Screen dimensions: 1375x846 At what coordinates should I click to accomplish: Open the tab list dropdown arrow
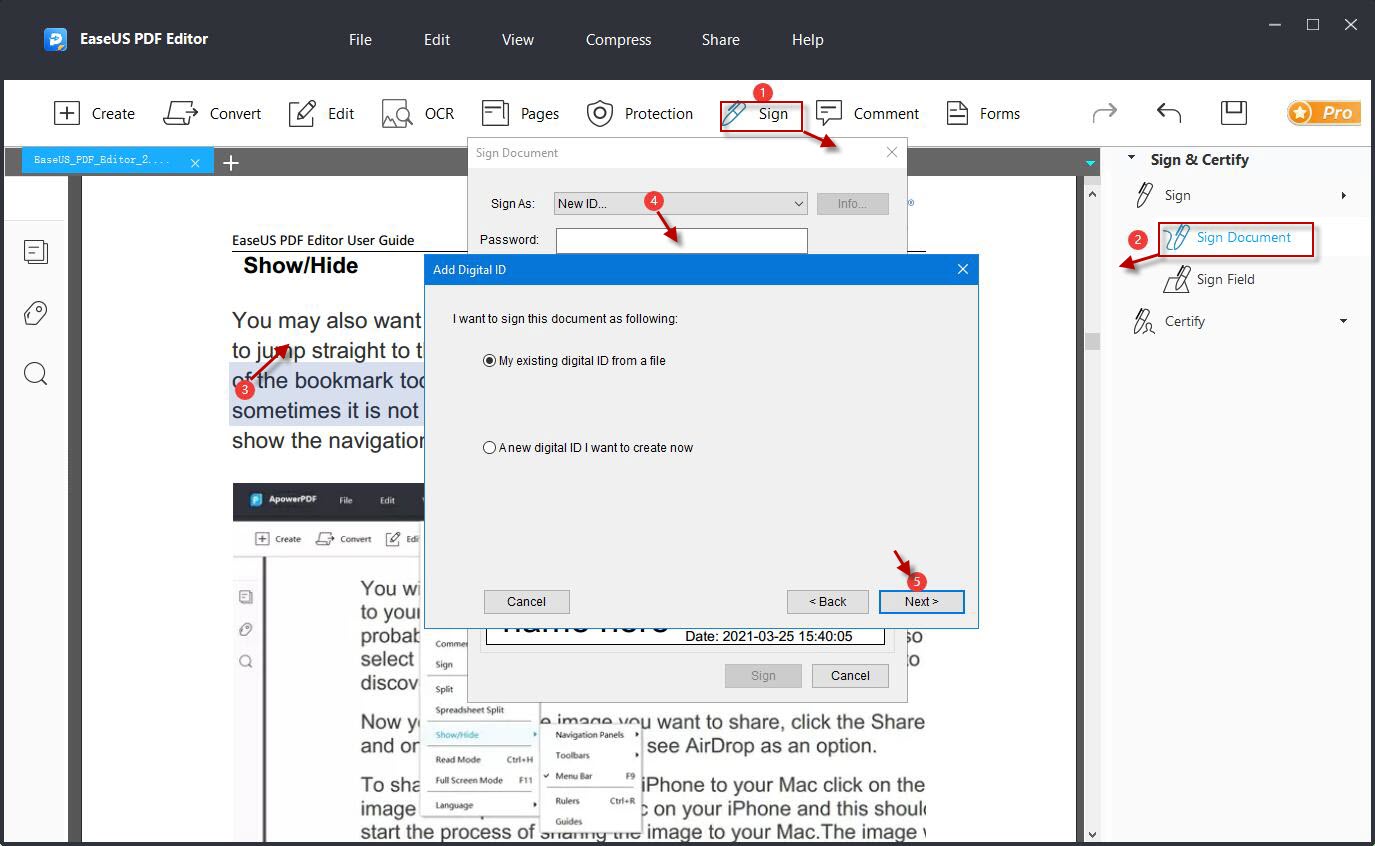coord(1090,162)
